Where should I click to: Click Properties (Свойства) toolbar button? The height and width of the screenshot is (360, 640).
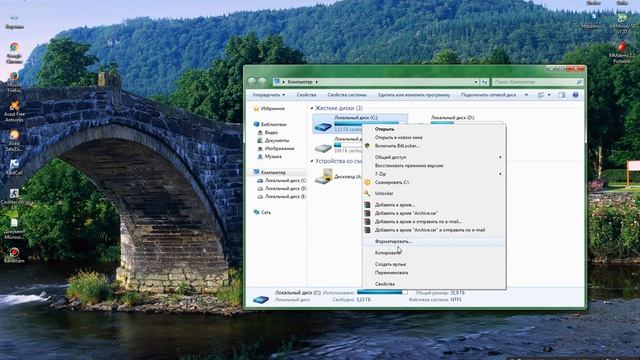pos(306,95)
